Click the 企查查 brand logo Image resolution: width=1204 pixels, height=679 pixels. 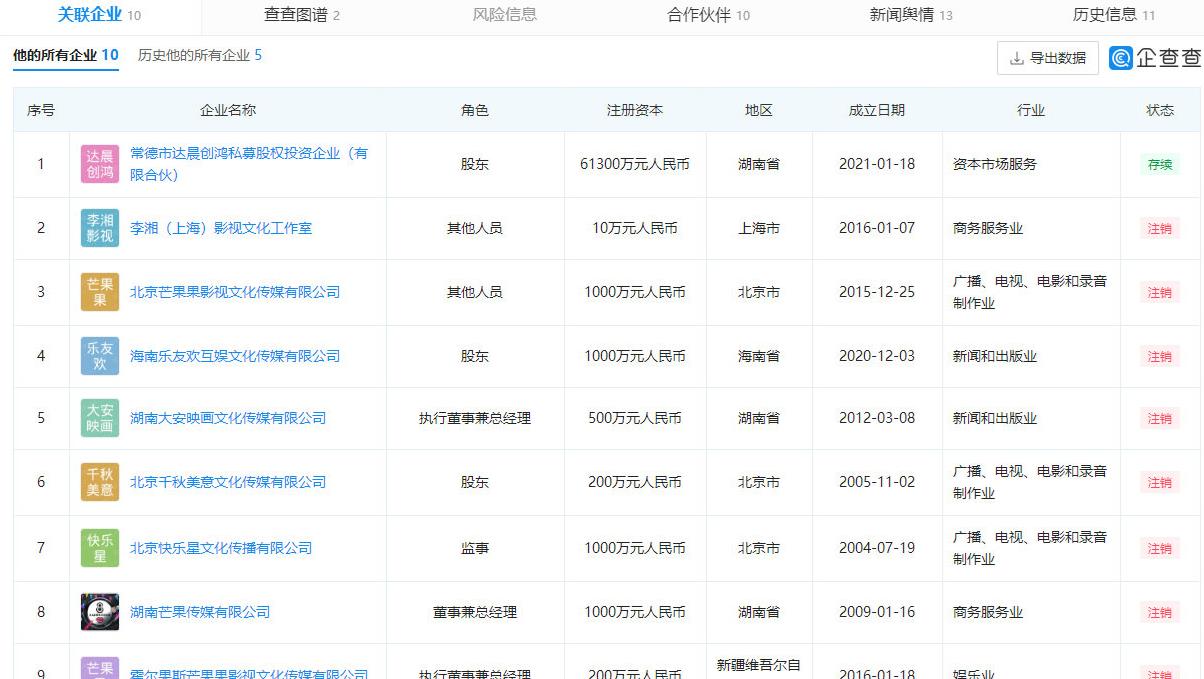[x=1154, y=58]
